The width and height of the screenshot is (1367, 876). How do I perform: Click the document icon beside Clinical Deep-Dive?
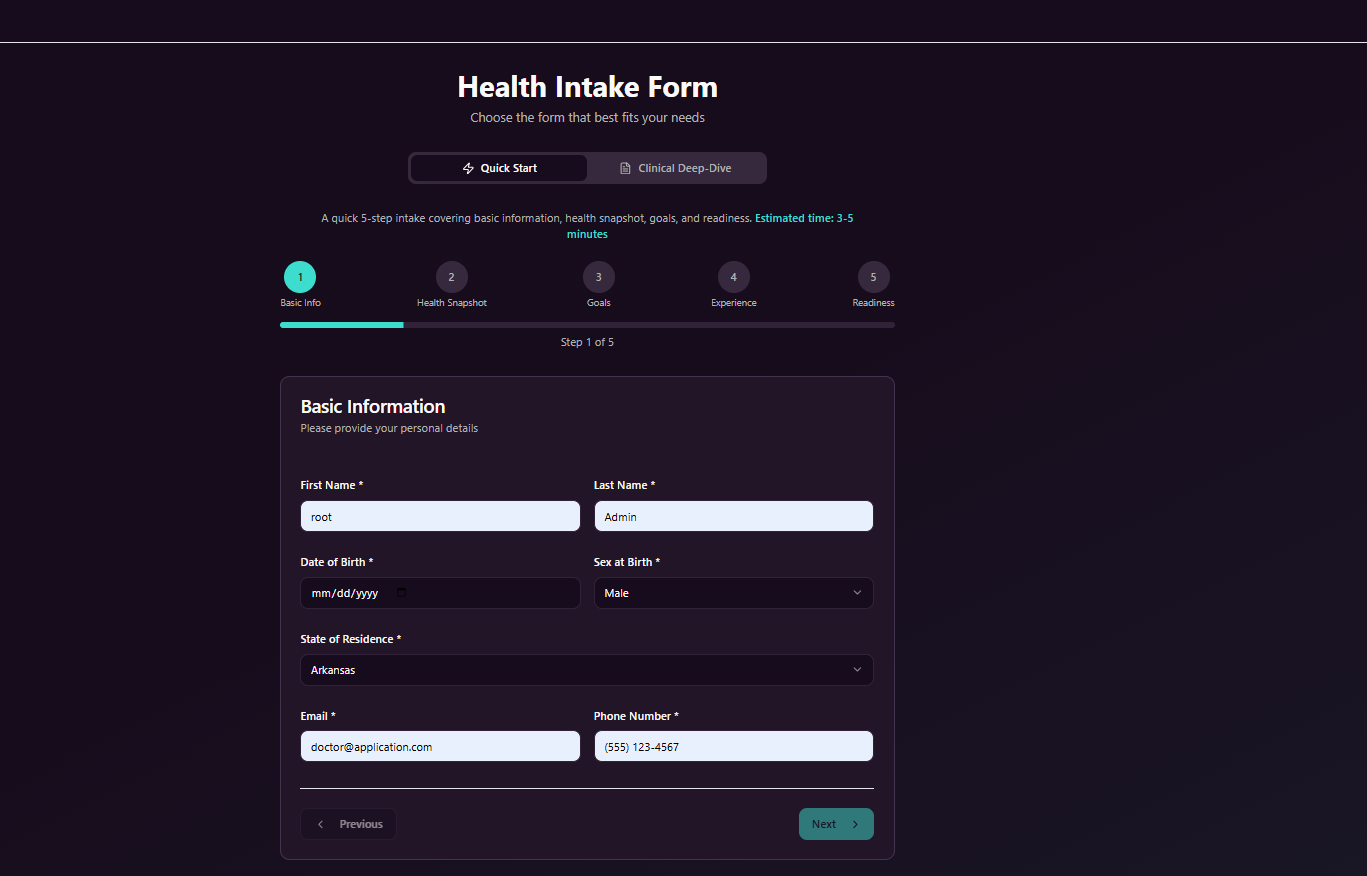pos(625,168)
